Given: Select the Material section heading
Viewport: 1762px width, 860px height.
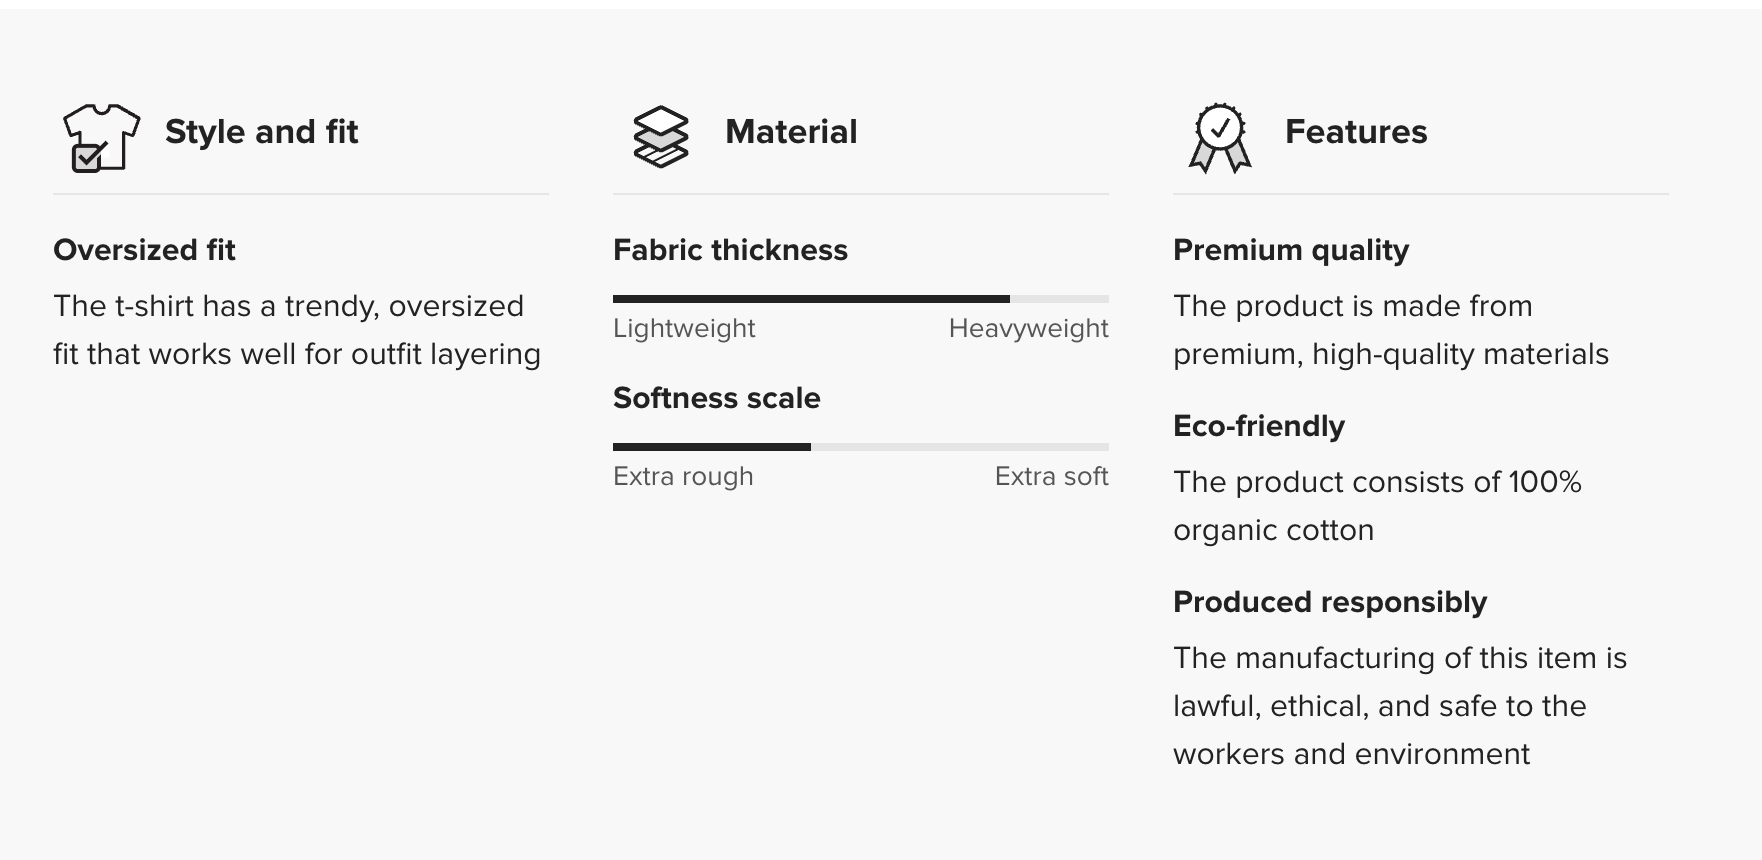Looking at the screenshot, I should pos(791,132).
